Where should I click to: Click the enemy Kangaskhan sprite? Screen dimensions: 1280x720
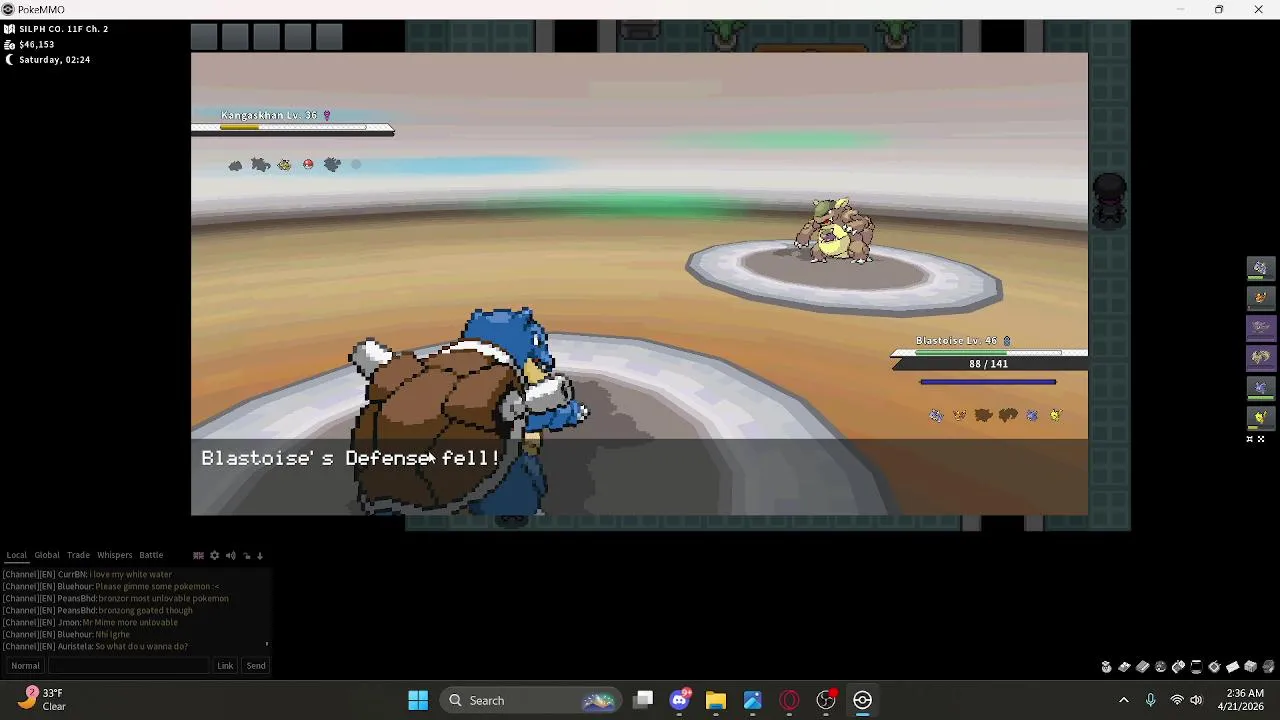coord(835,232)
